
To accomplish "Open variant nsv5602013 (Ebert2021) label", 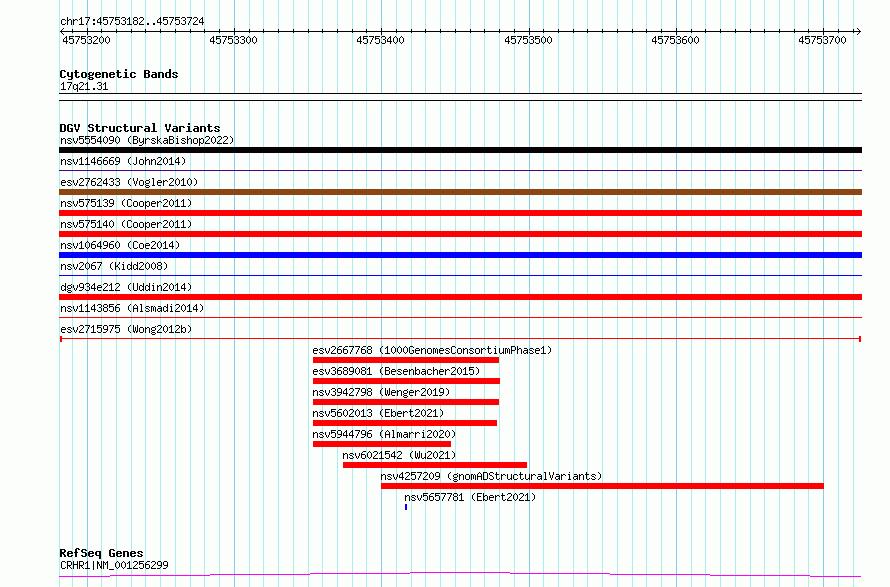I will click(378, 413).
